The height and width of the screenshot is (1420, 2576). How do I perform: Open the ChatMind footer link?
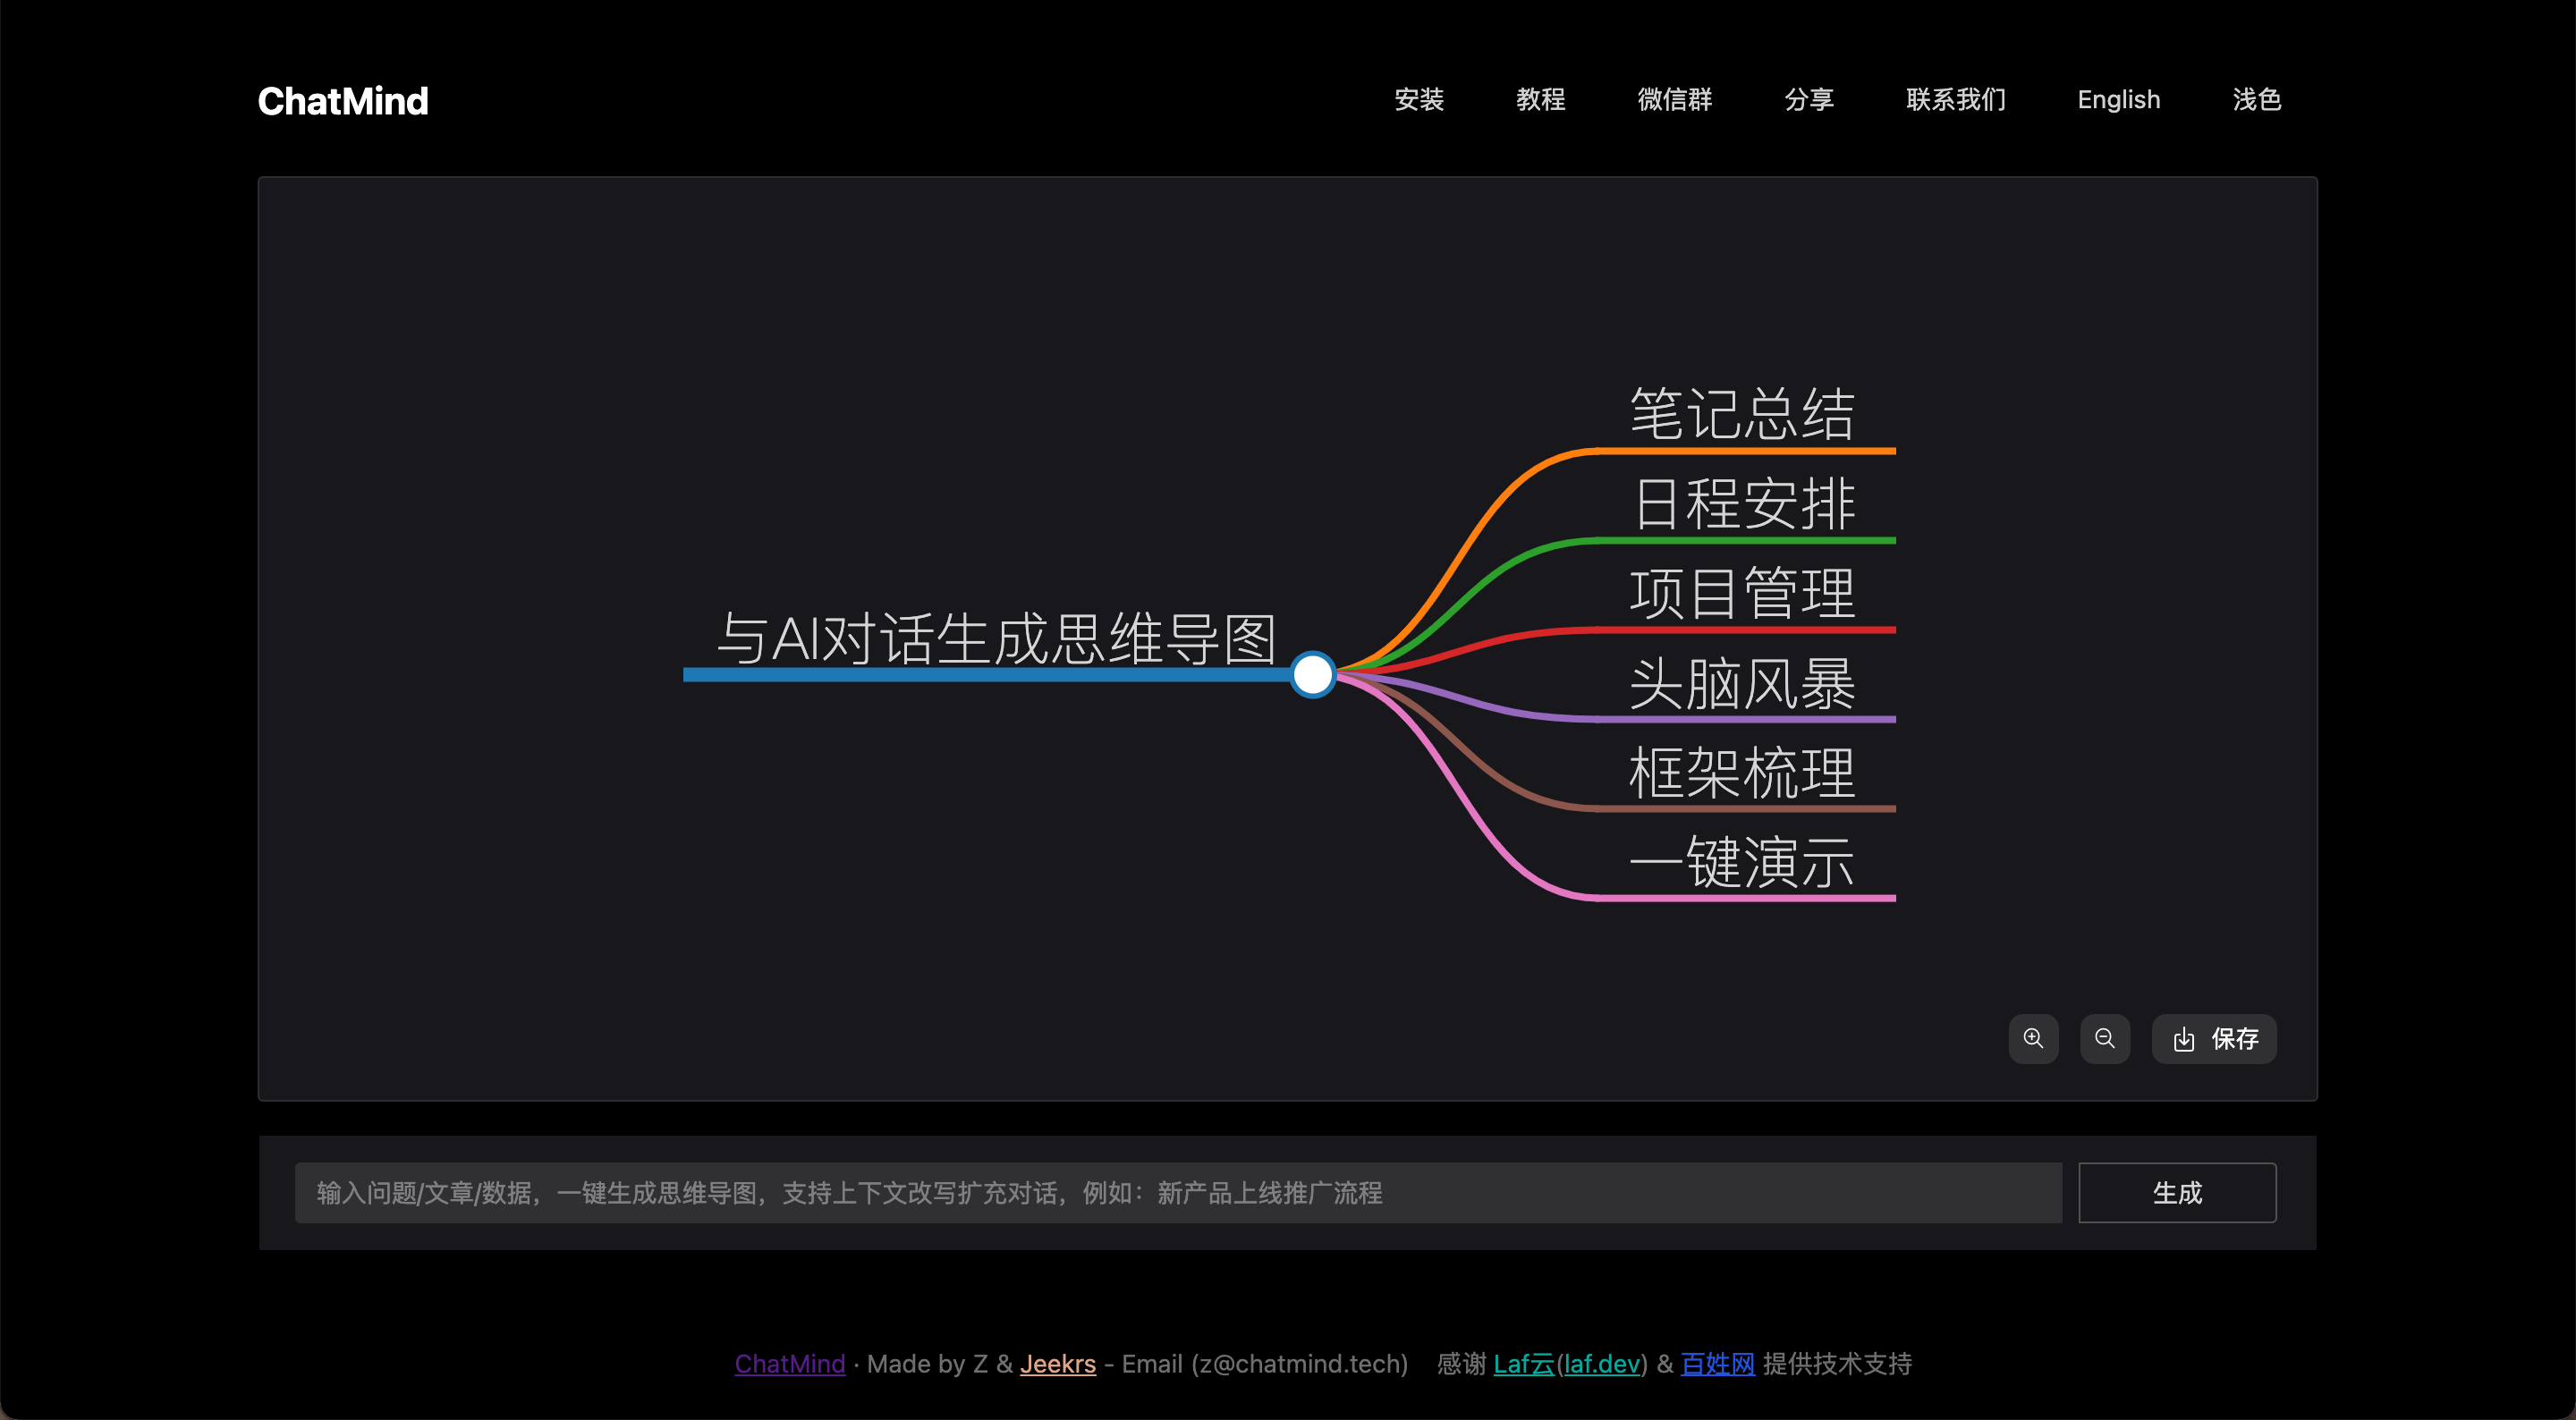coord(789,1363)
